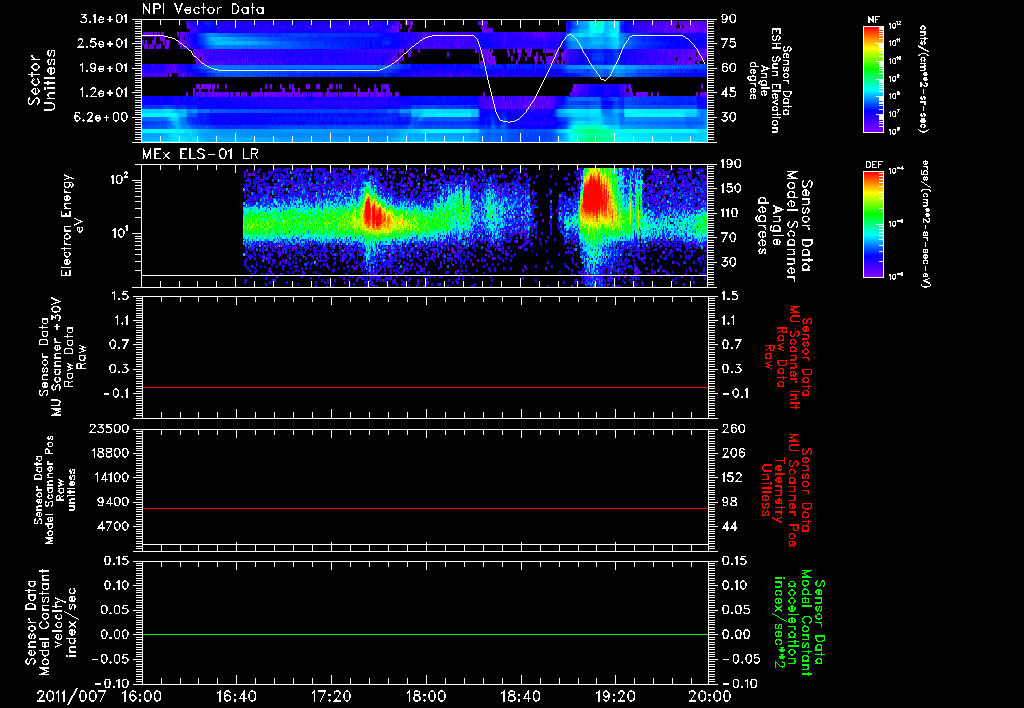
Task: Click the large red electron burst near 19:10
Action: pos(595,193)
